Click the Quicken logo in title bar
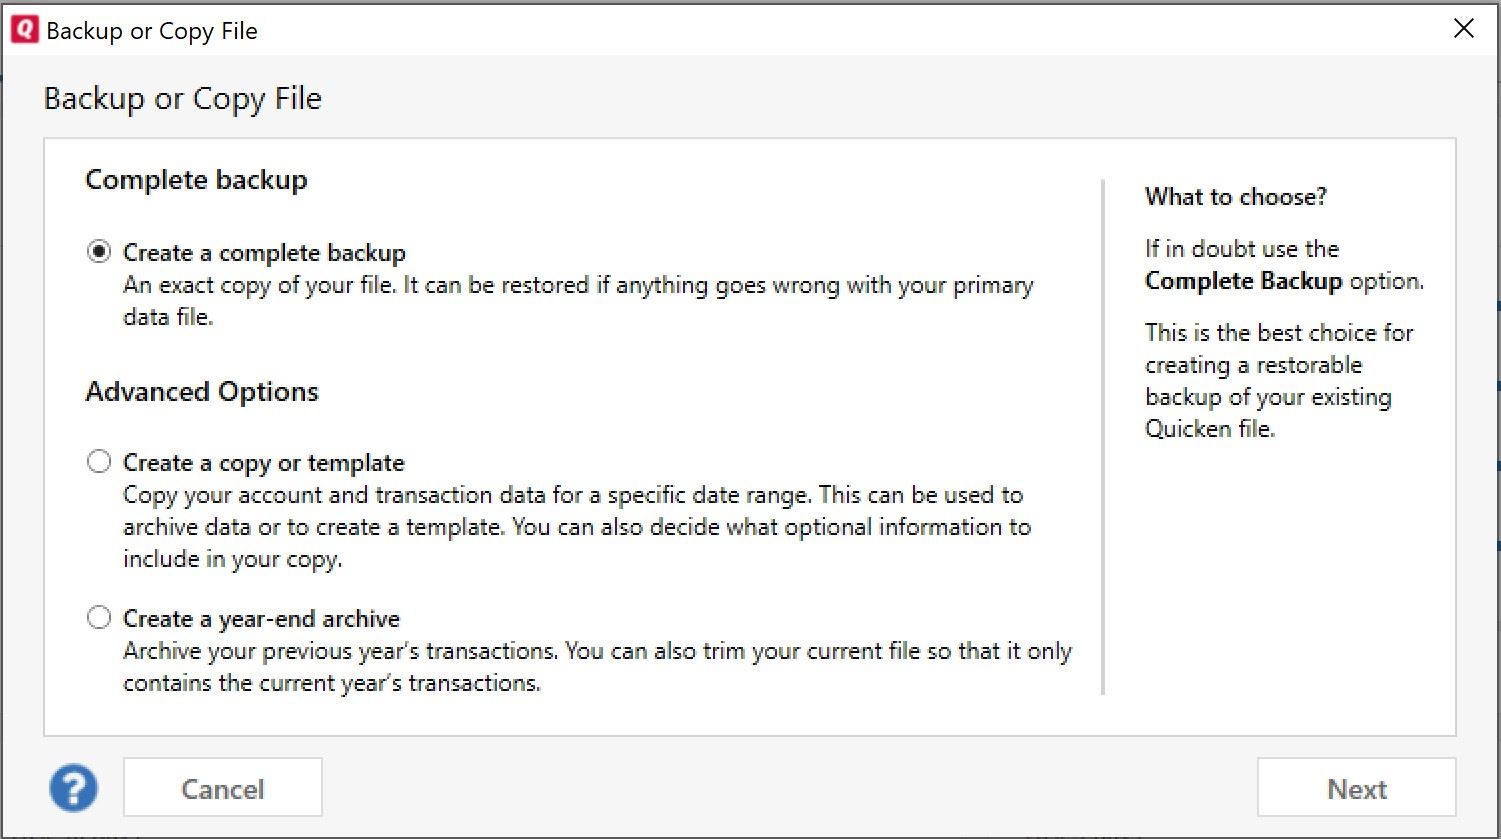This screenshot has height=839, width=1501. [x=23, y=30]
